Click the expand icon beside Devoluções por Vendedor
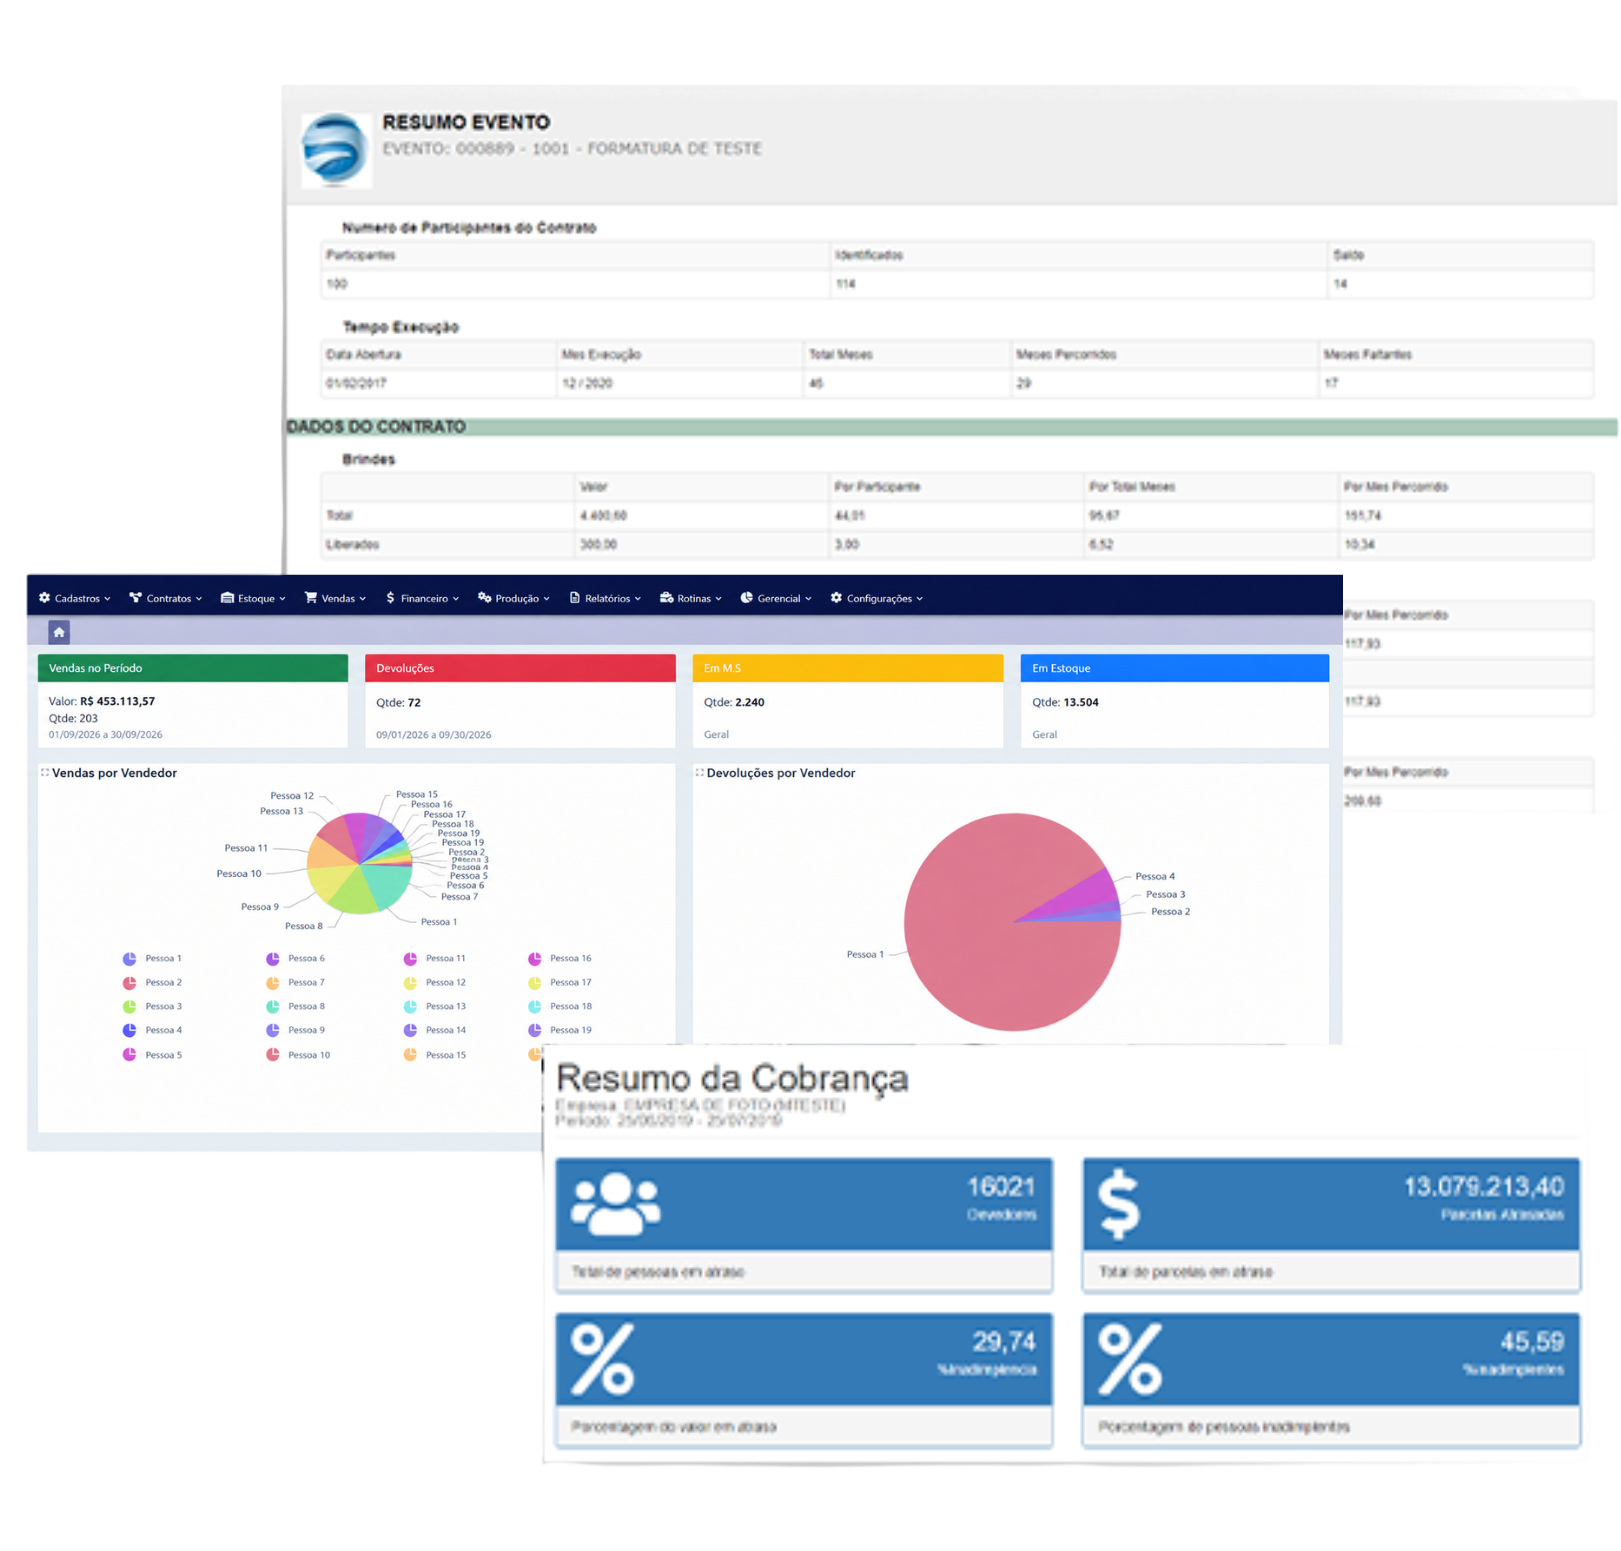Viewport: 1621px width, 1551px height. [x=700, y=772]
